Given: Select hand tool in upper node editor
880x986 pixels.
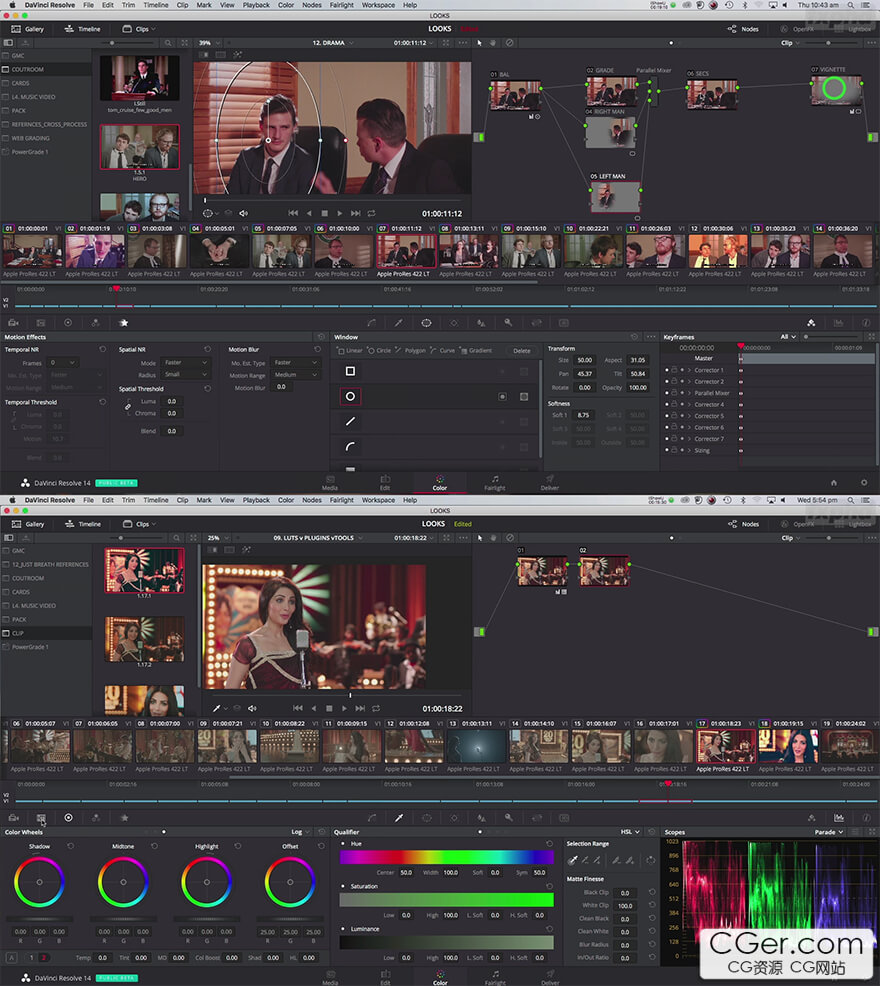Looking at the screenshot, I should tap(493, 43).
